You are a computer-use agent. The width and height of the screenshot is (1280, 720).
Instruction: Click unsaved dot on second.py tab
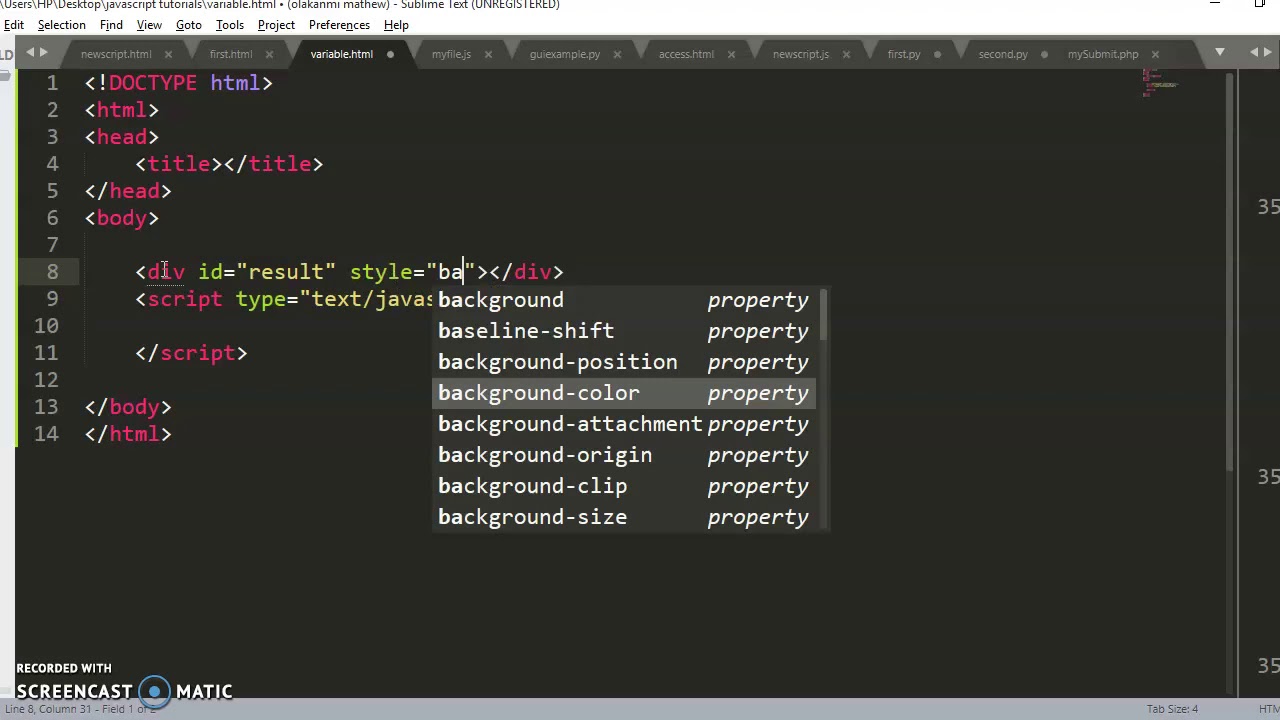pos(1045,54)
